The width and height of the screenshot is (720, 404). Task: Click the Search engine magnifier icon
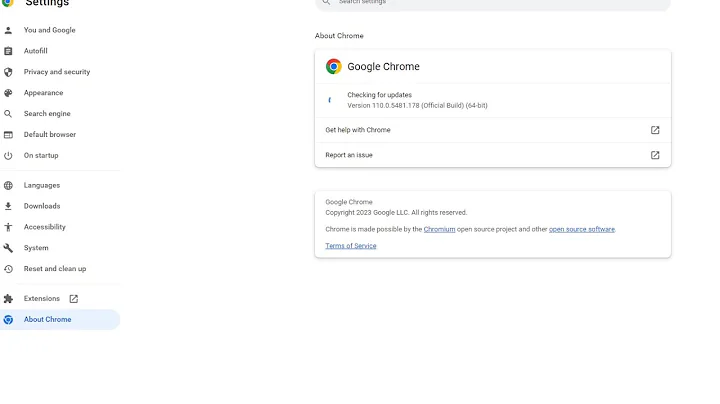coord(8,114)
